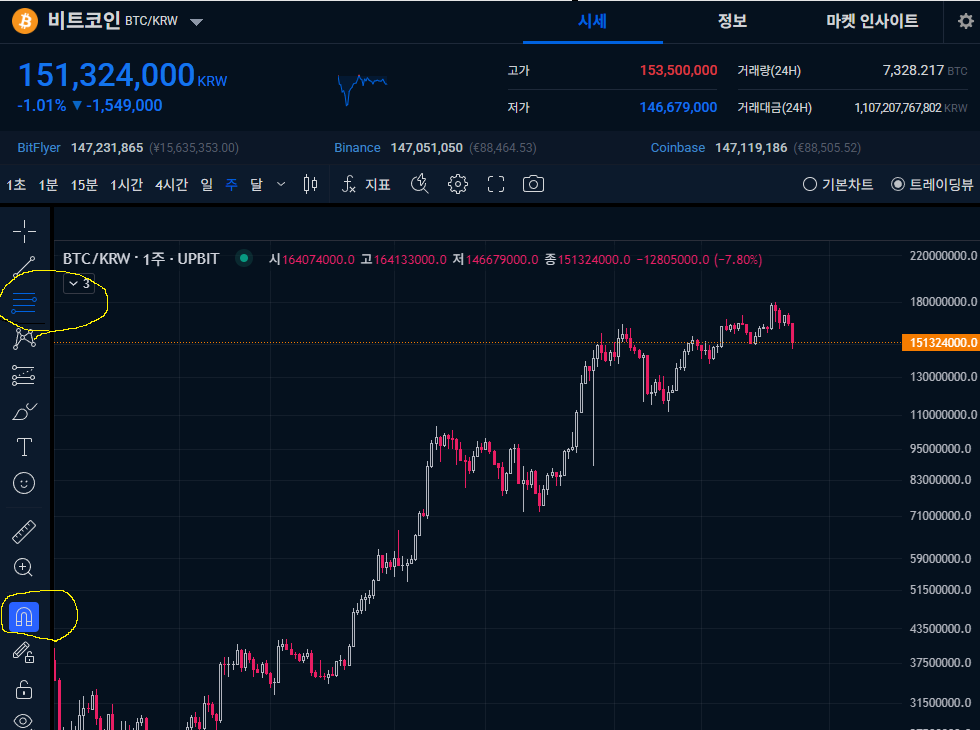
Task: Click the green market status dot
Action: click(x=244, y=258)
